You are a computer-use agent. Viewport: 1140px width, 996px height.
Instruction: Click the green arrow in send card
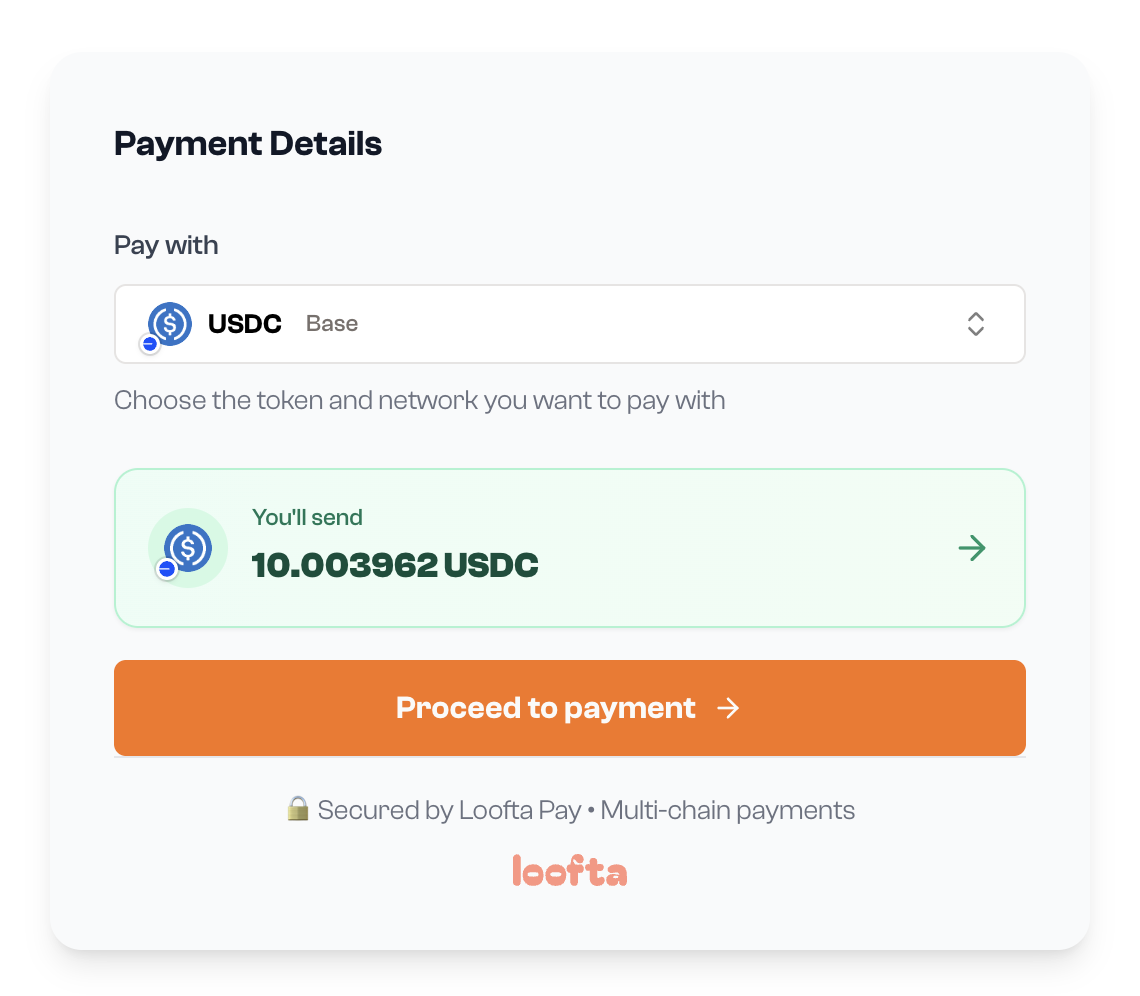[x=971, y=548]
